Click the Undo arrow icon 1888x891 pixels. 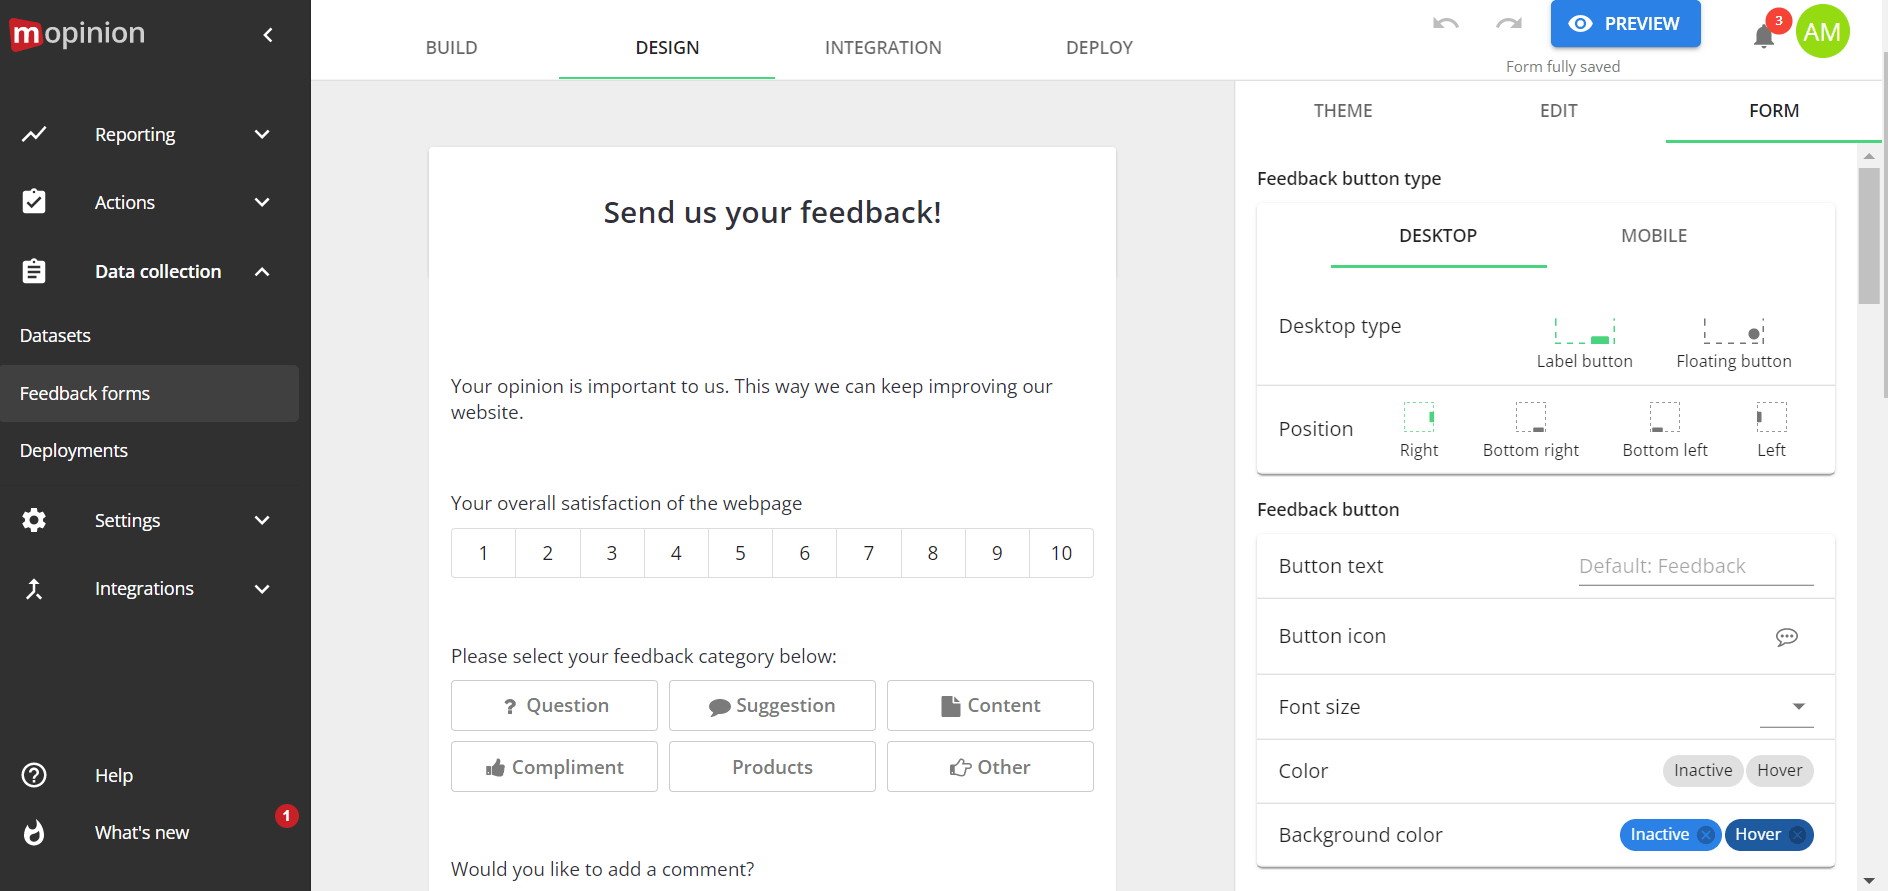(1444, 25)
